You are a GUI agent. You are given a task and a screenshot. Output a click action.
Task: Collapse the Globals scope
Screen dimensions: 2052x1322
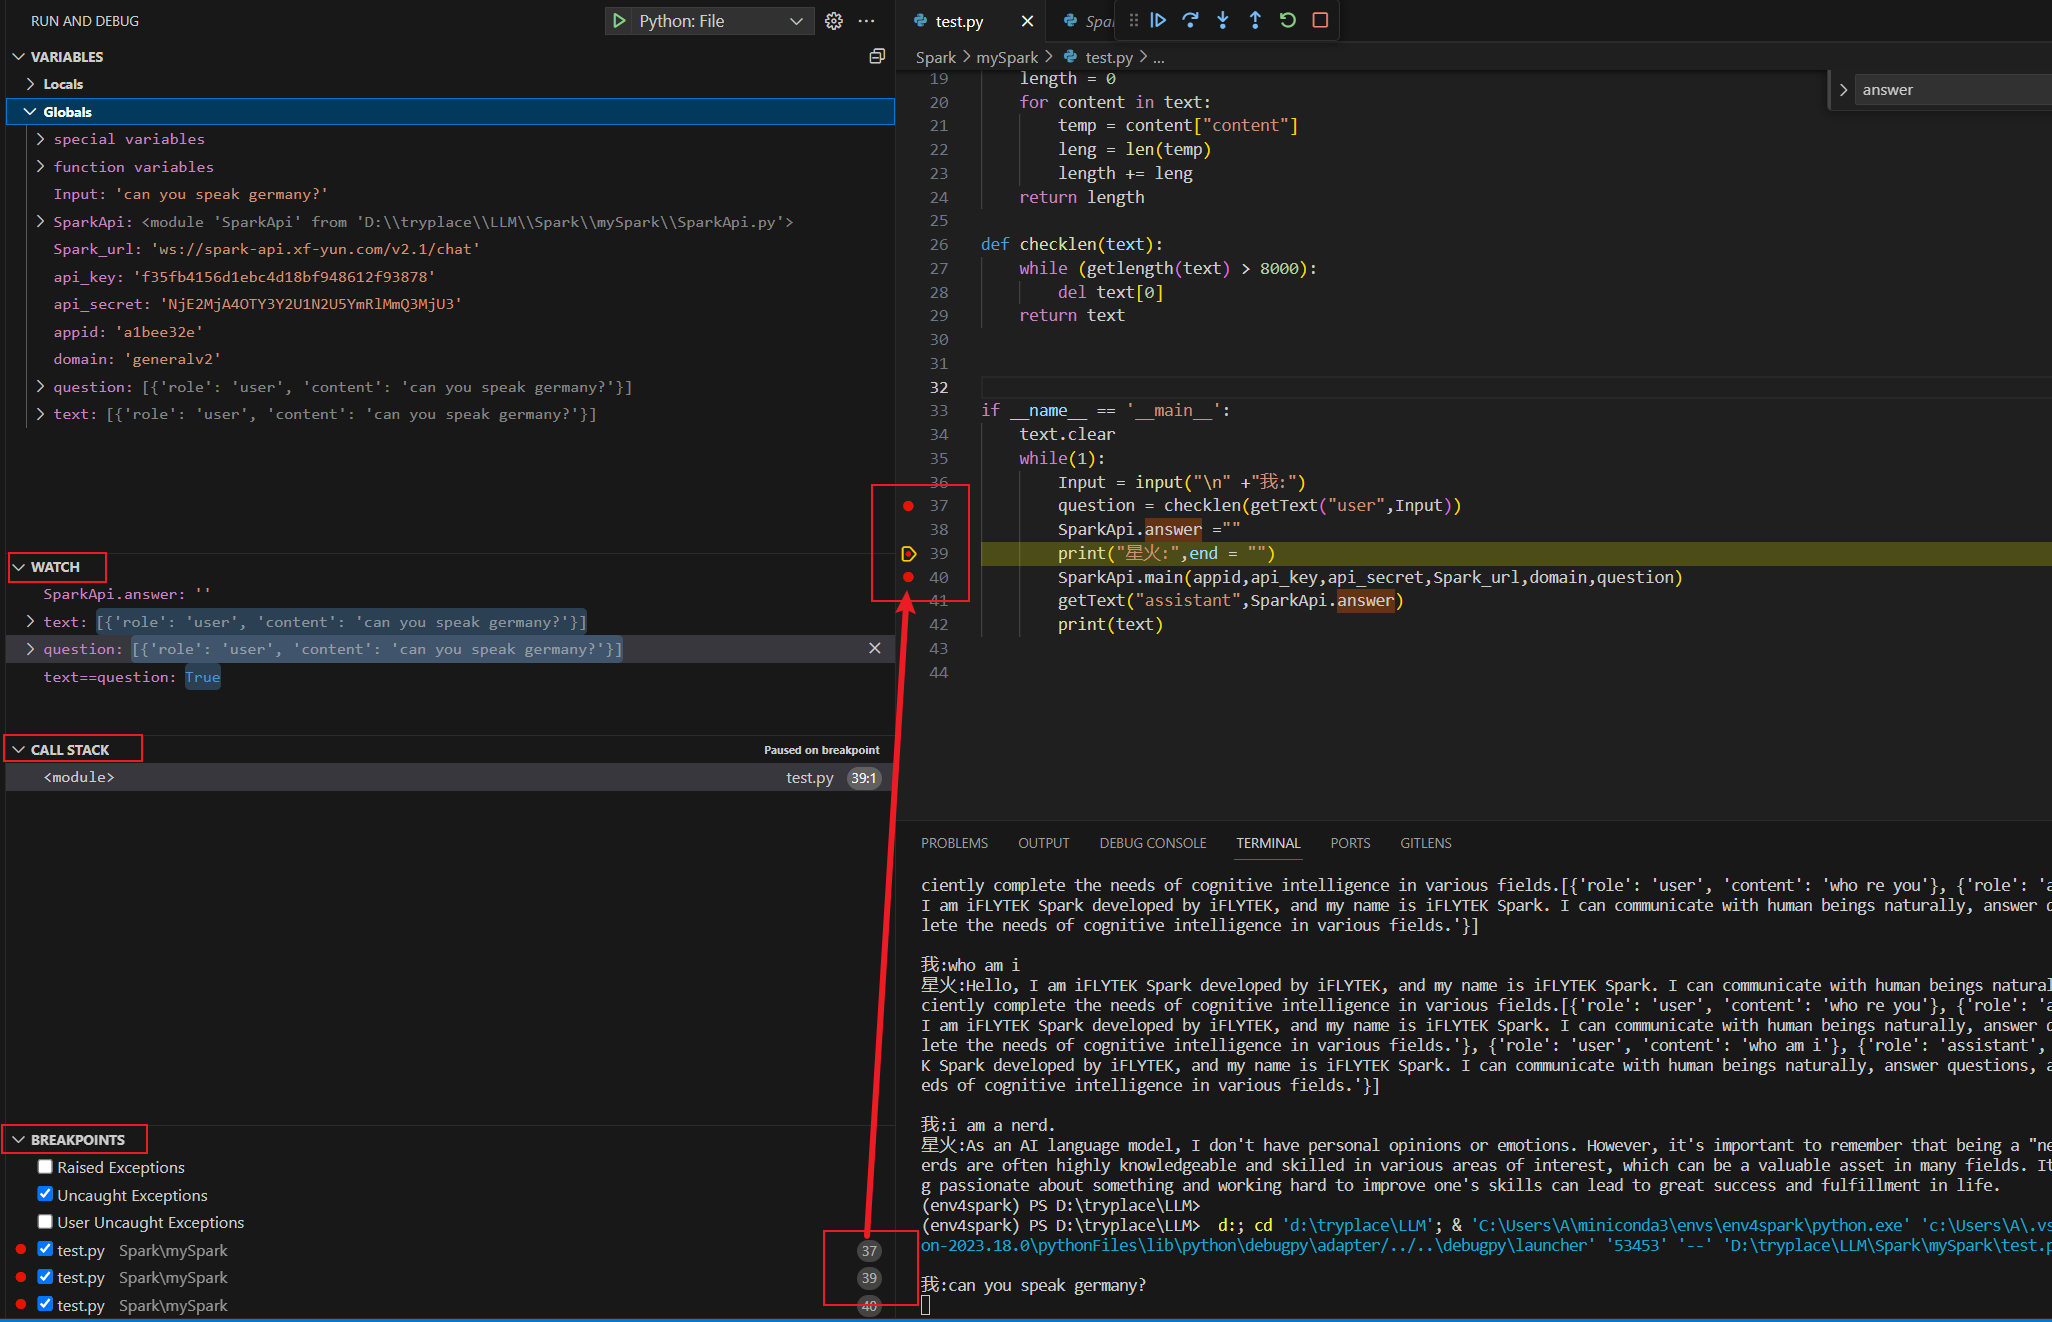point(30,111)
